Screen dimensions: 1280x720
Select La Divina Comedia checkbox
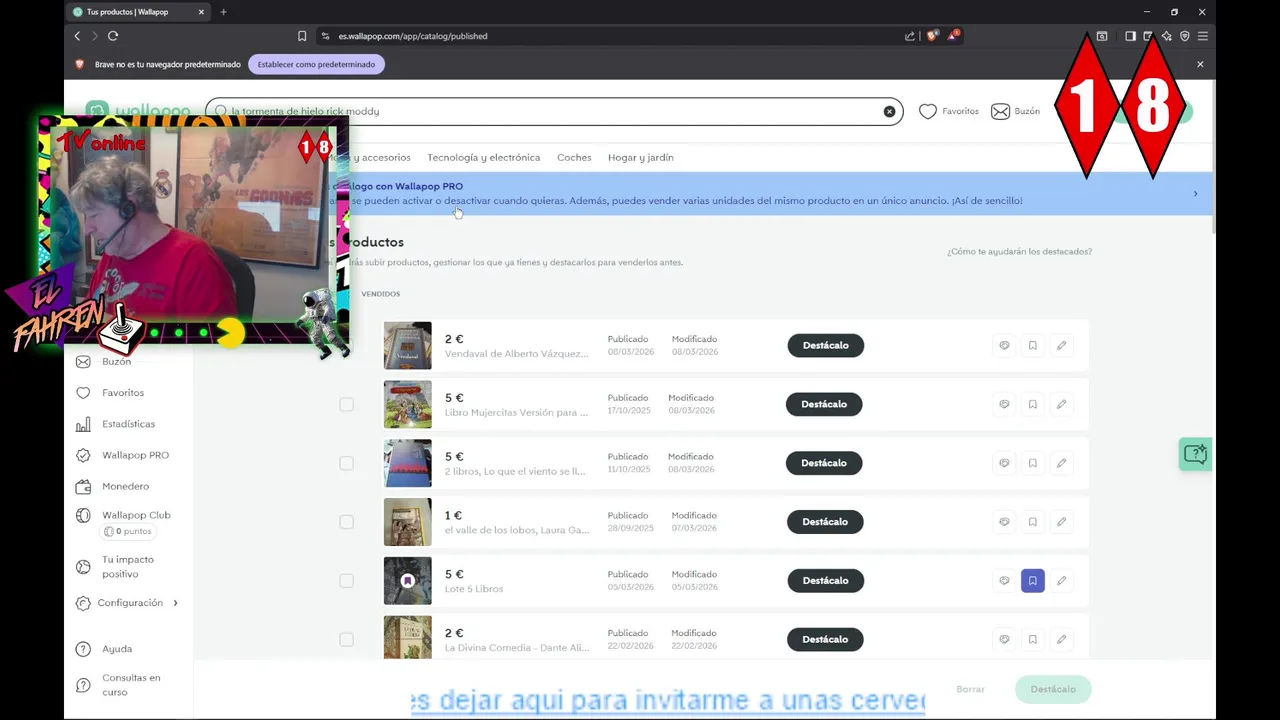click(346, 639)
